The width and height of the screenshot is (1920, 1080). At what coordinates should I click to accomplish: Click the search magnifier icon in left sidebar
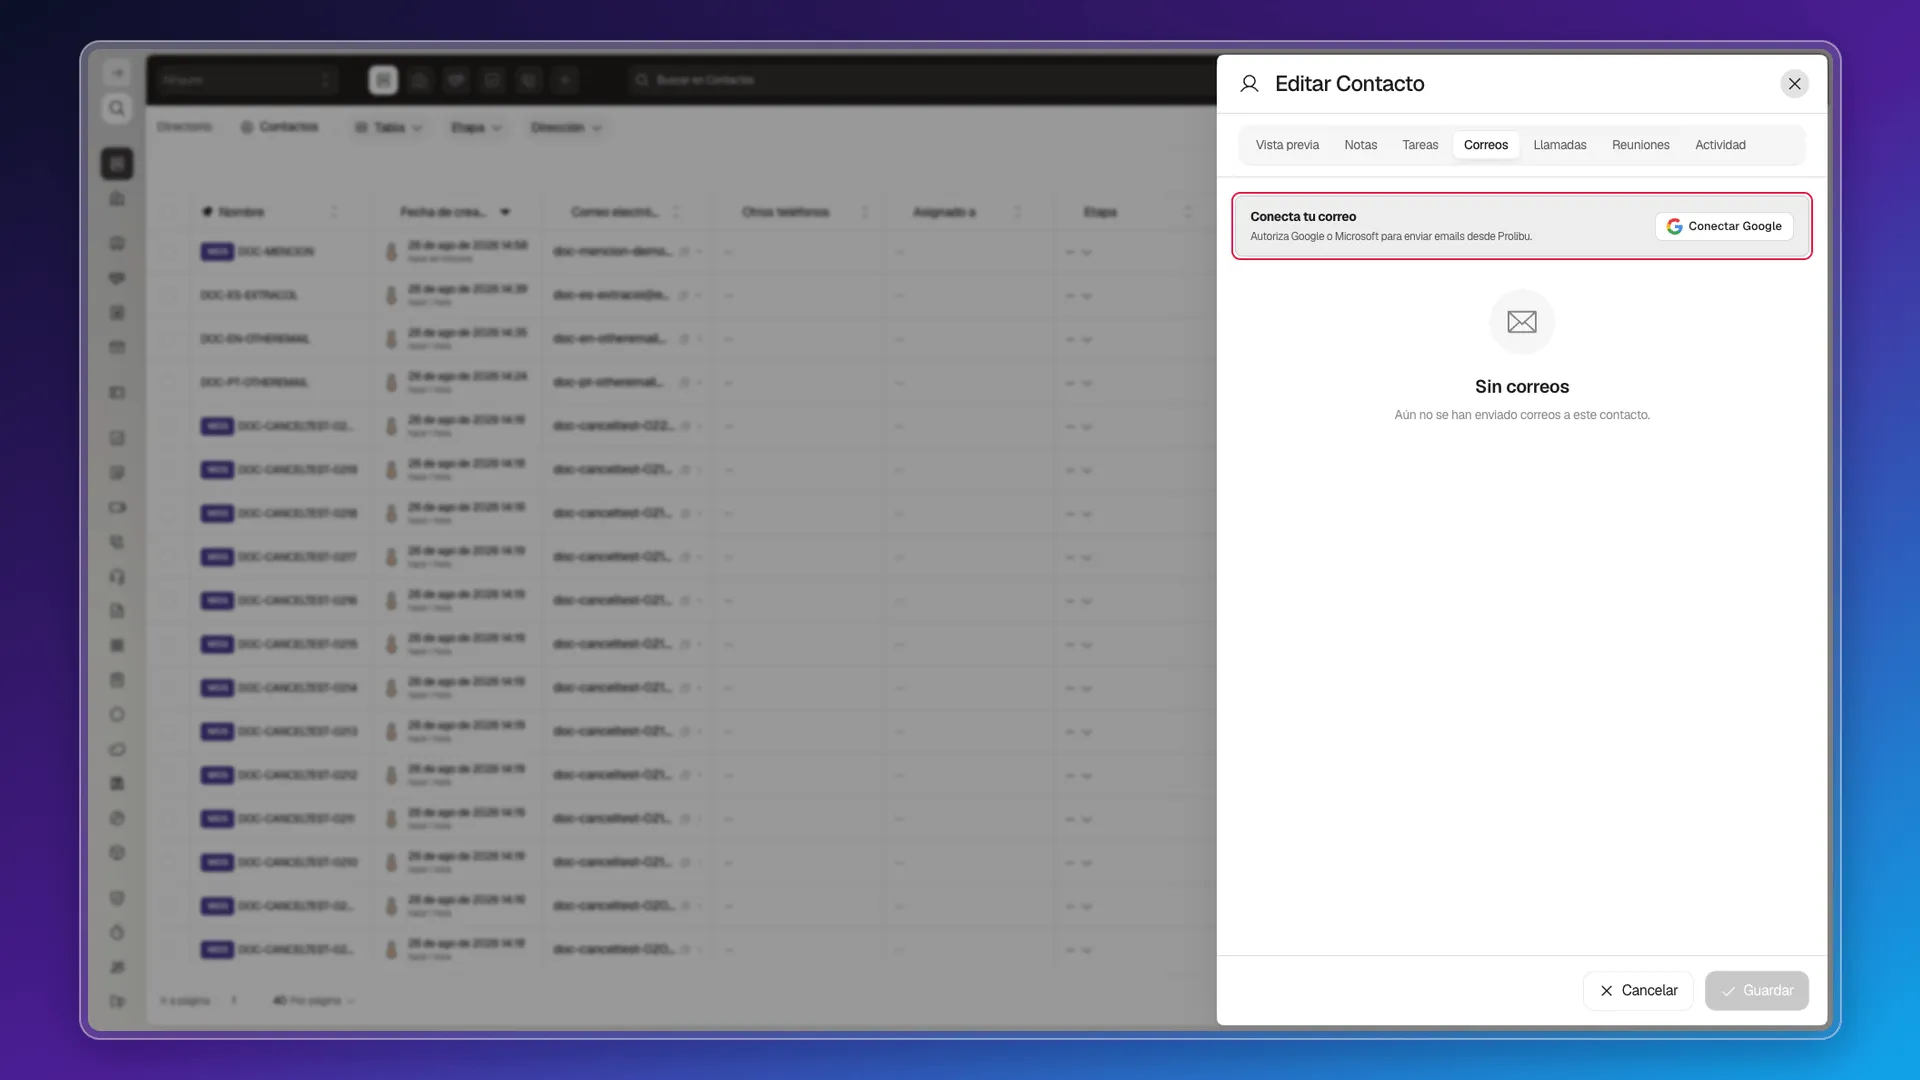[117, 108]
